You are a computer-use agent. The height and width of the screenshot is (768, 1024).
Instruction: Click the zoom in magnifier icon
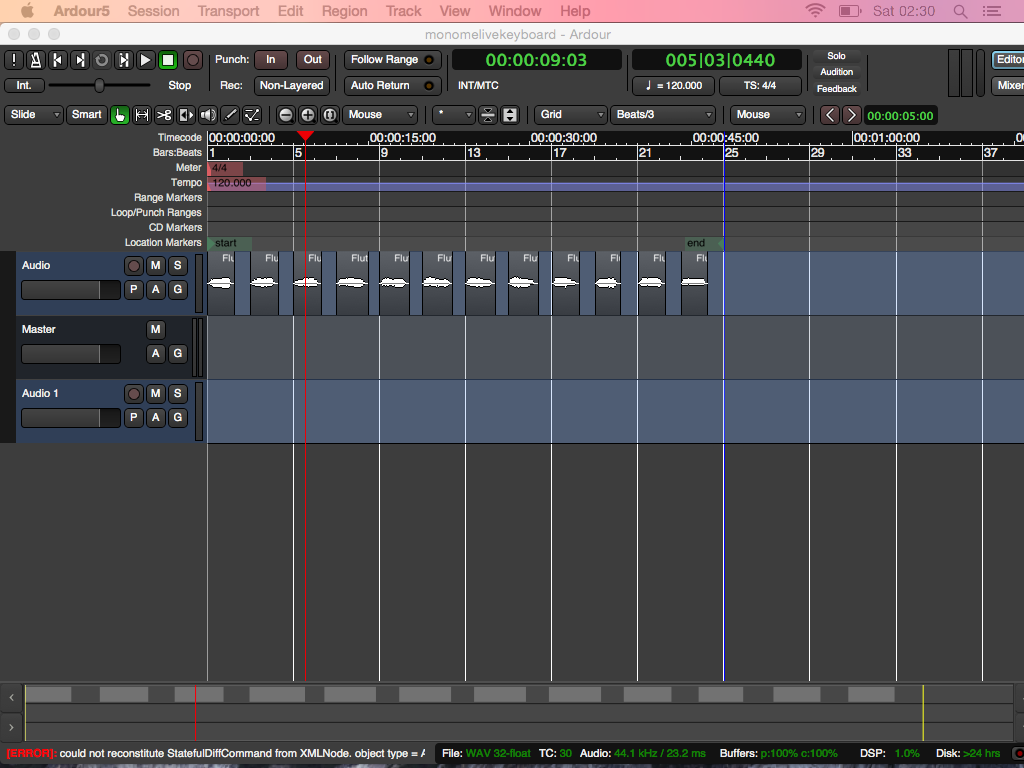308,115
